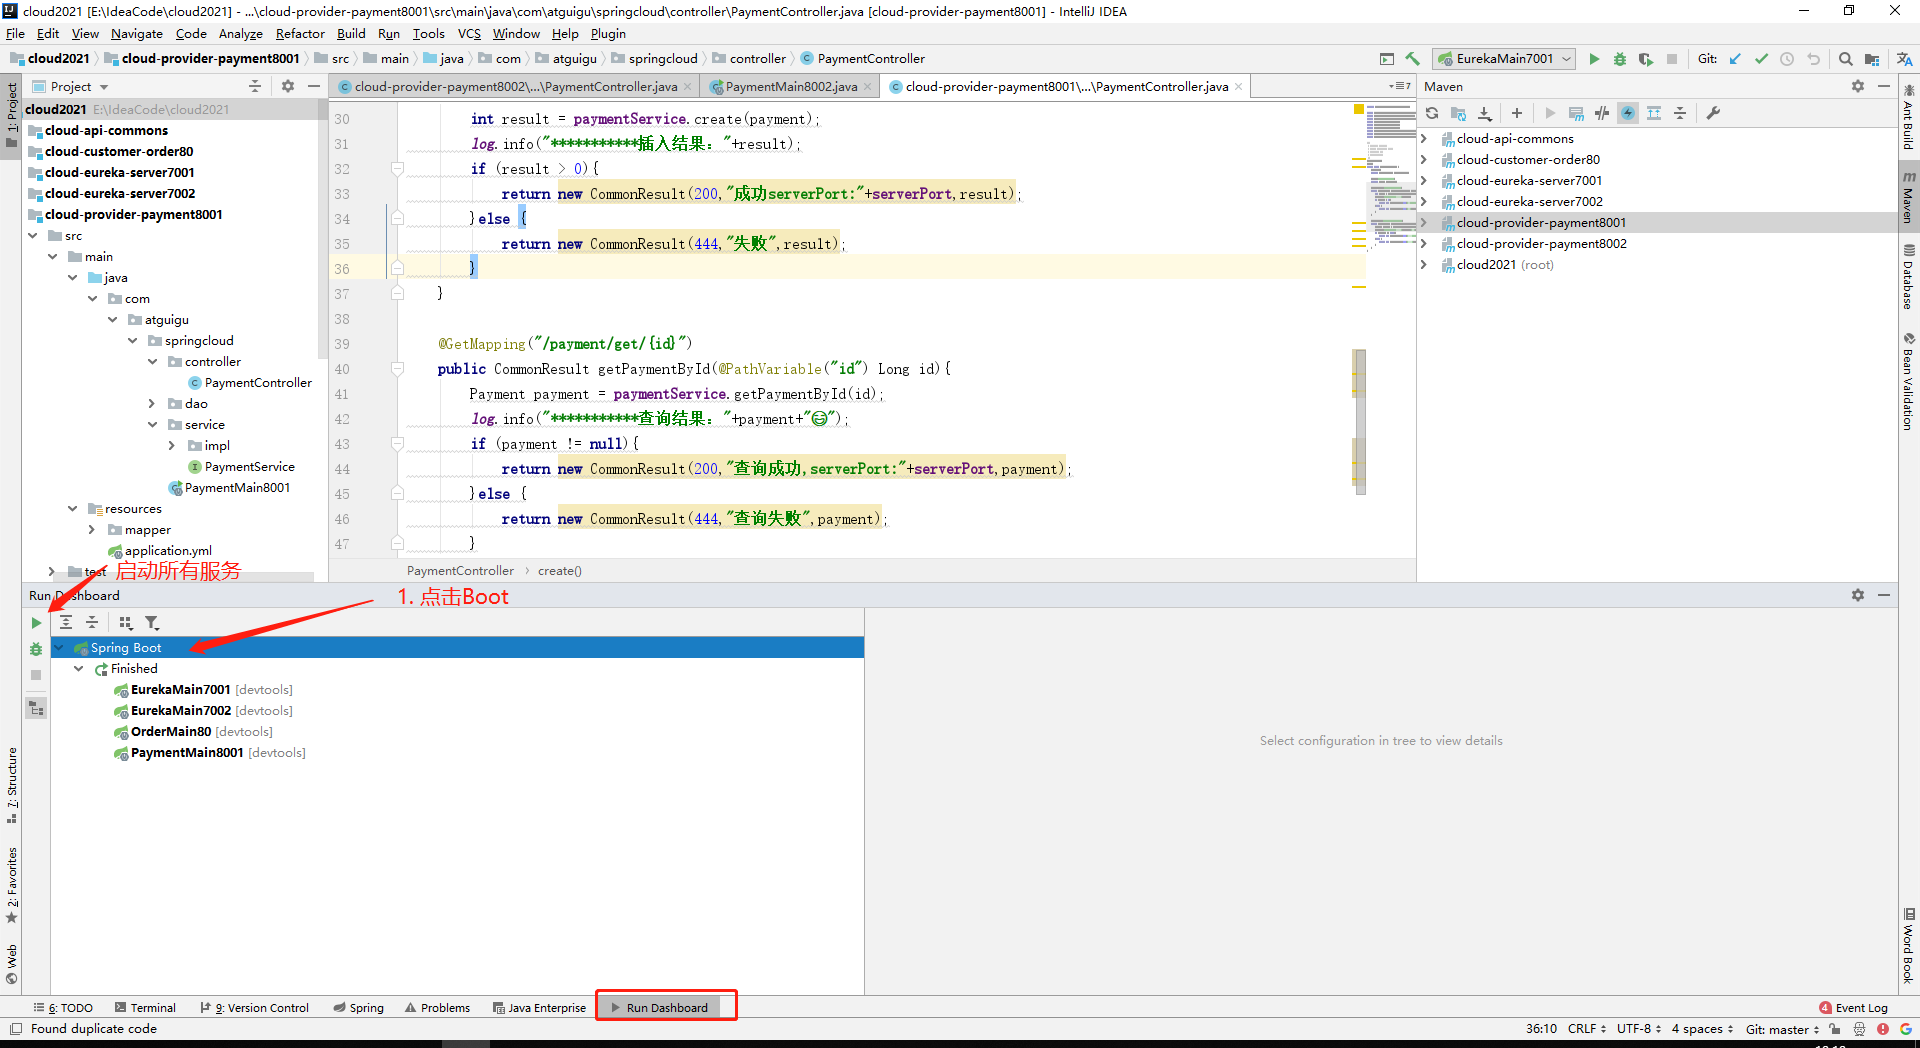Click the create() breadcrumb below editor

coord(559,571)
